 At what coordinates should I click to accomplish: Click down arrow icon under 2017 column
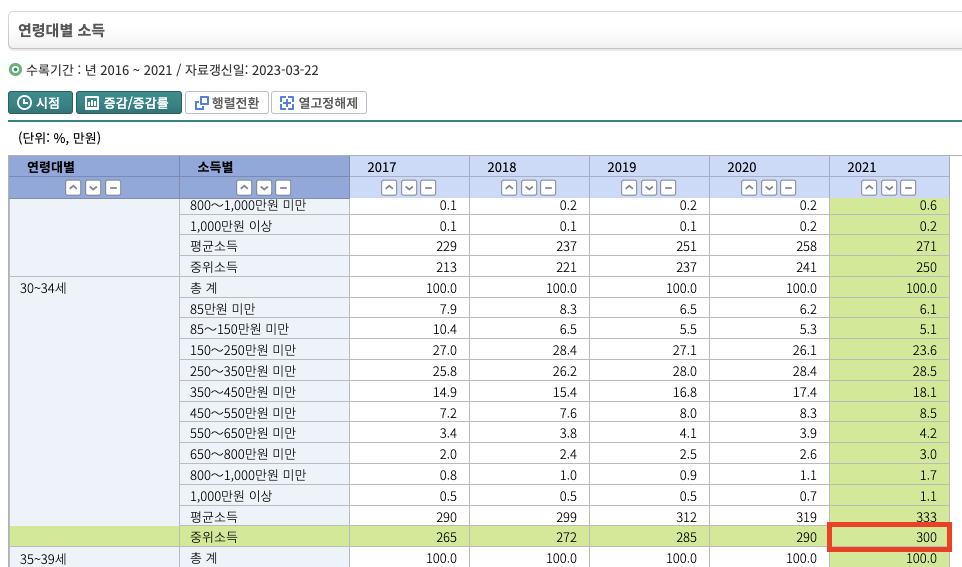click(x=409, y=188)
